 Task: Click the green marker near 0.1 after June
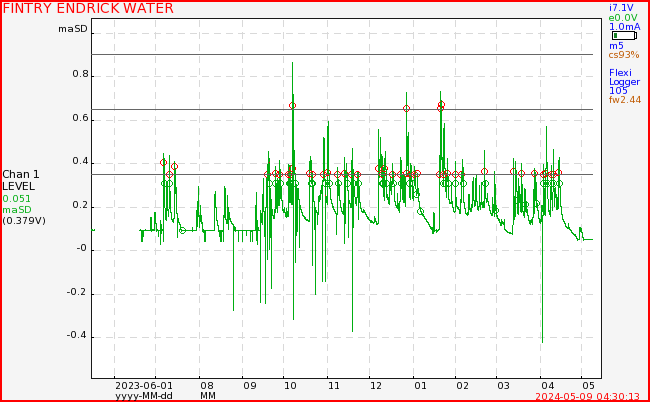point(182,230)
